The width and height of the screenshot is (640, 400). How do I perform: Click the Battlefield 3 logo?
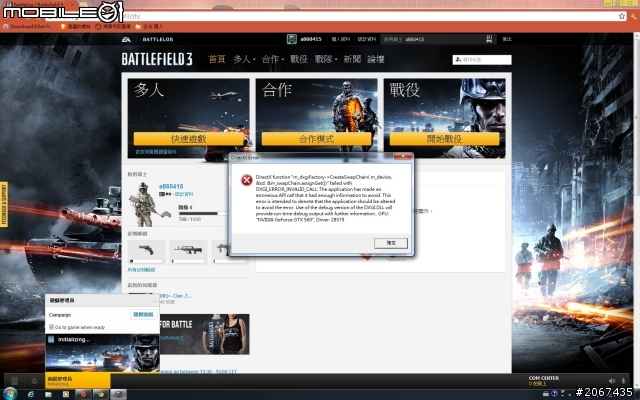tap(157, 59)
